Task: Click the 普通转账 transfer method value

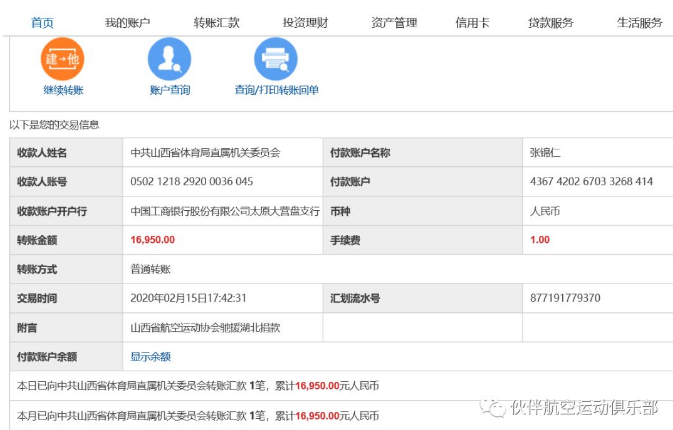Action: click(151, 269)
